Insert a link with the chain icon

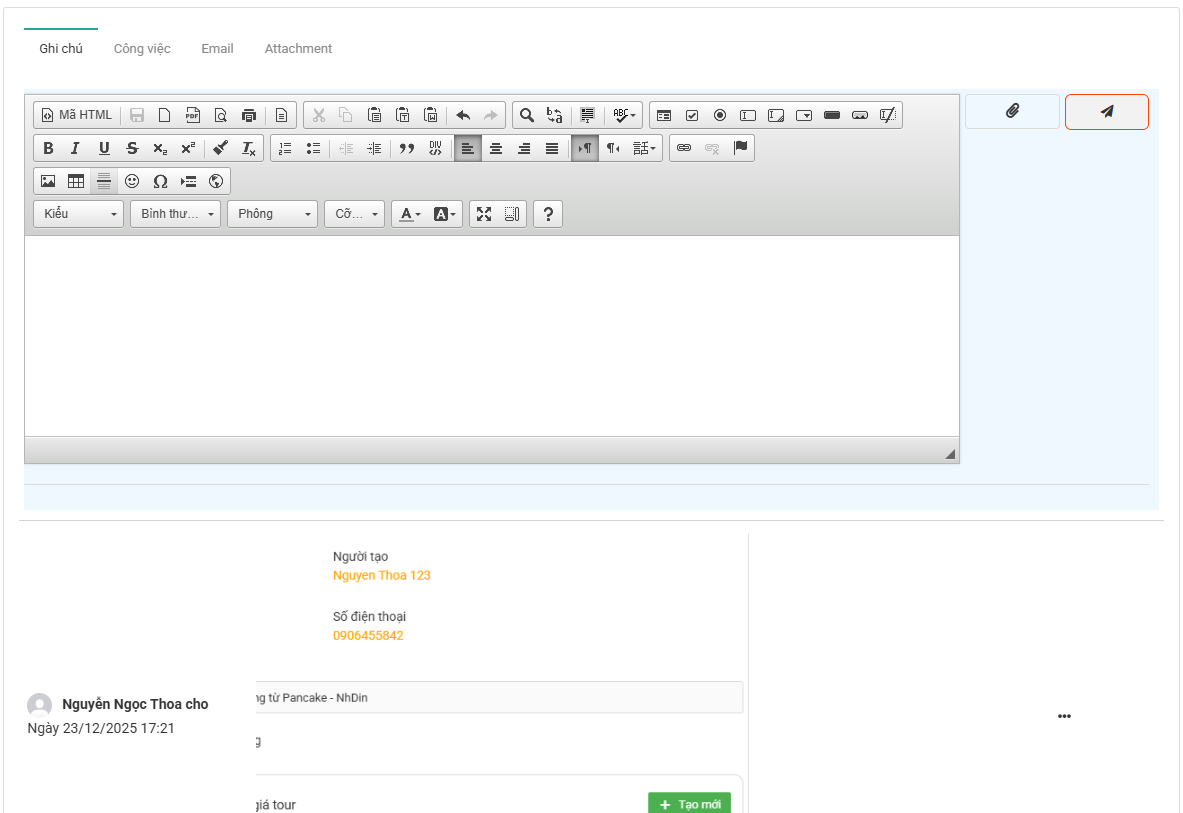684,148
